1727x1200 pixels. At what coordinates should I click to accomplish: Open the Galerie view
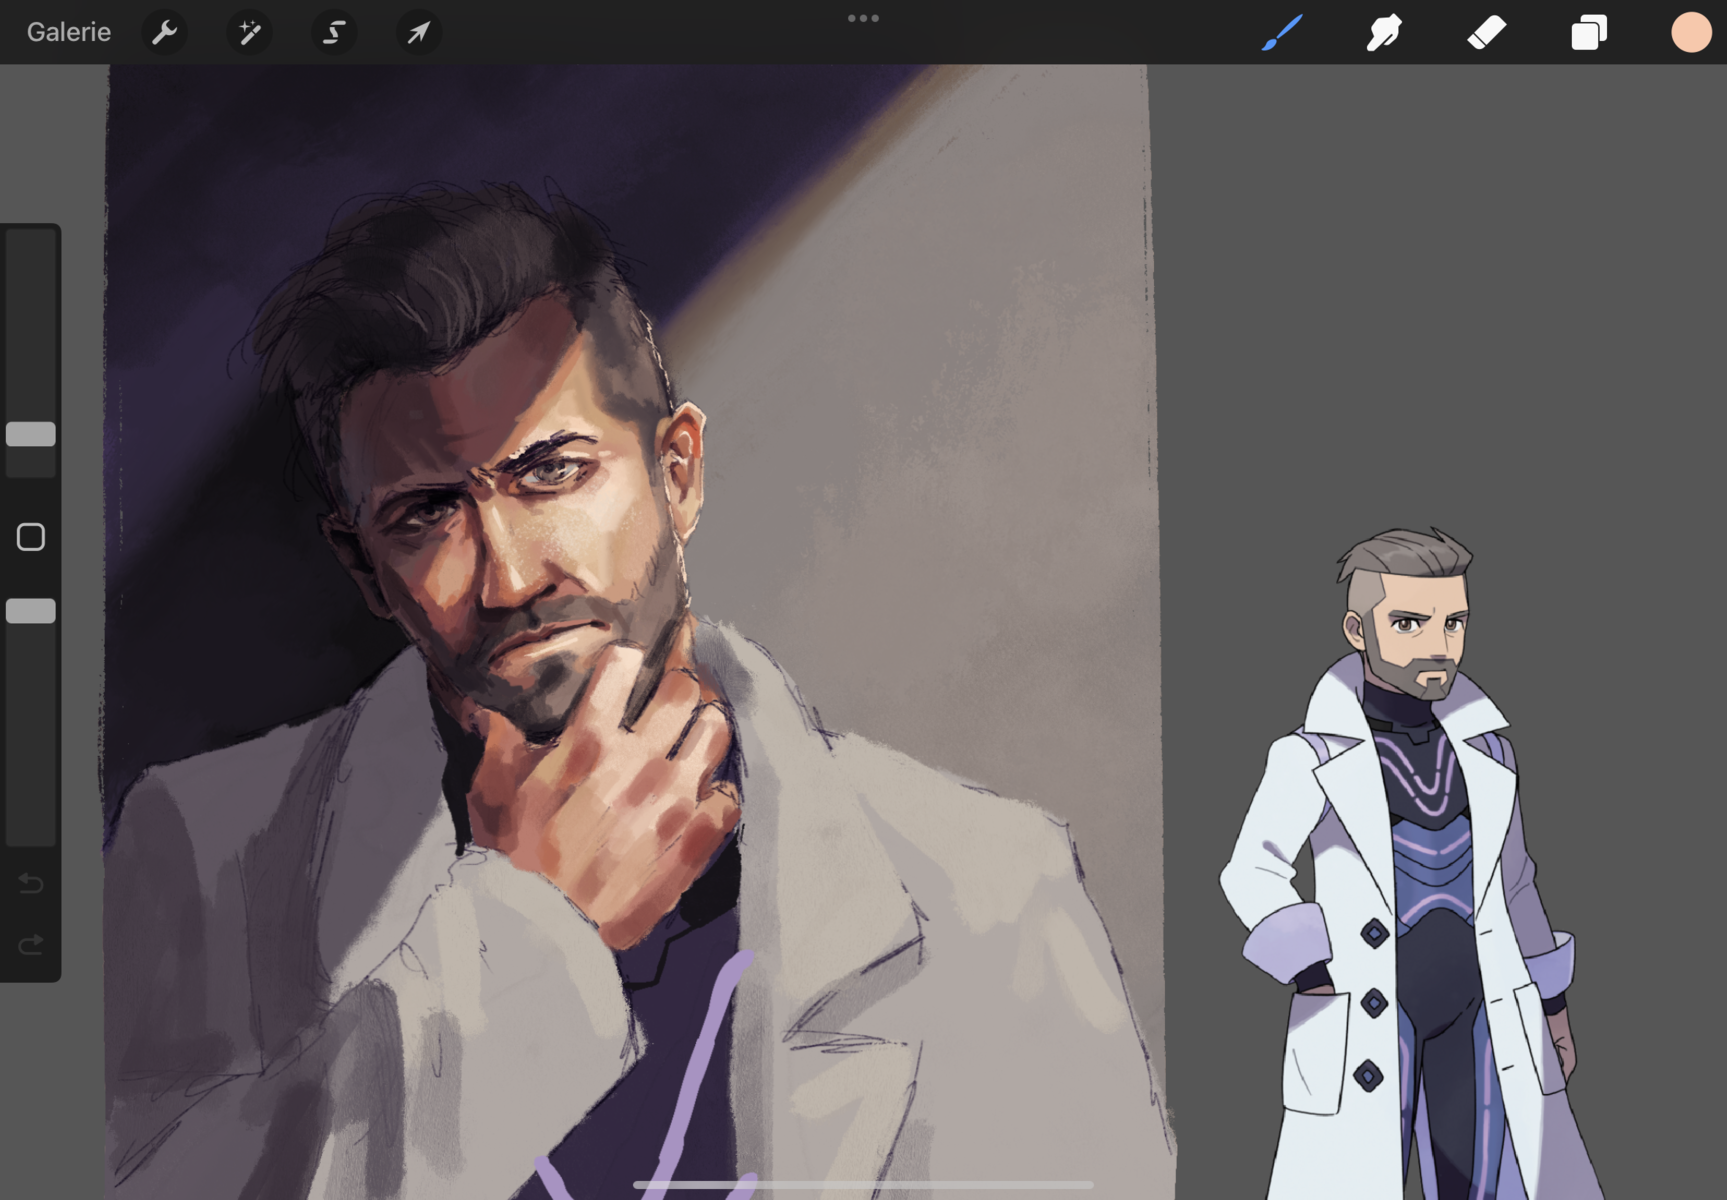pos(68,32)
